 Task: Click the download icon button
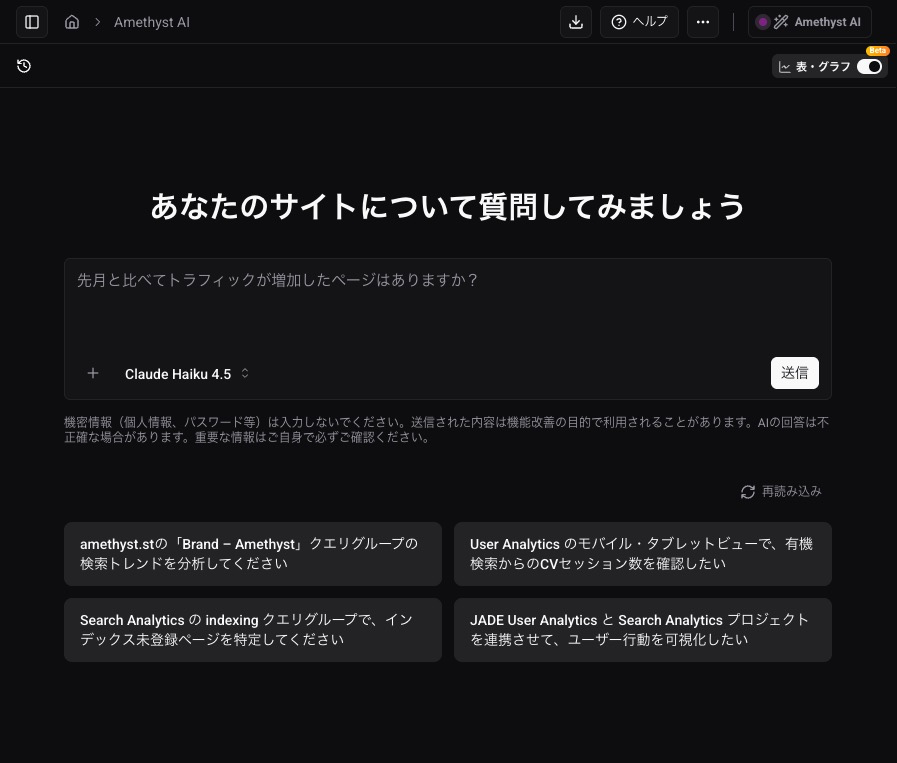coord(575,22)
